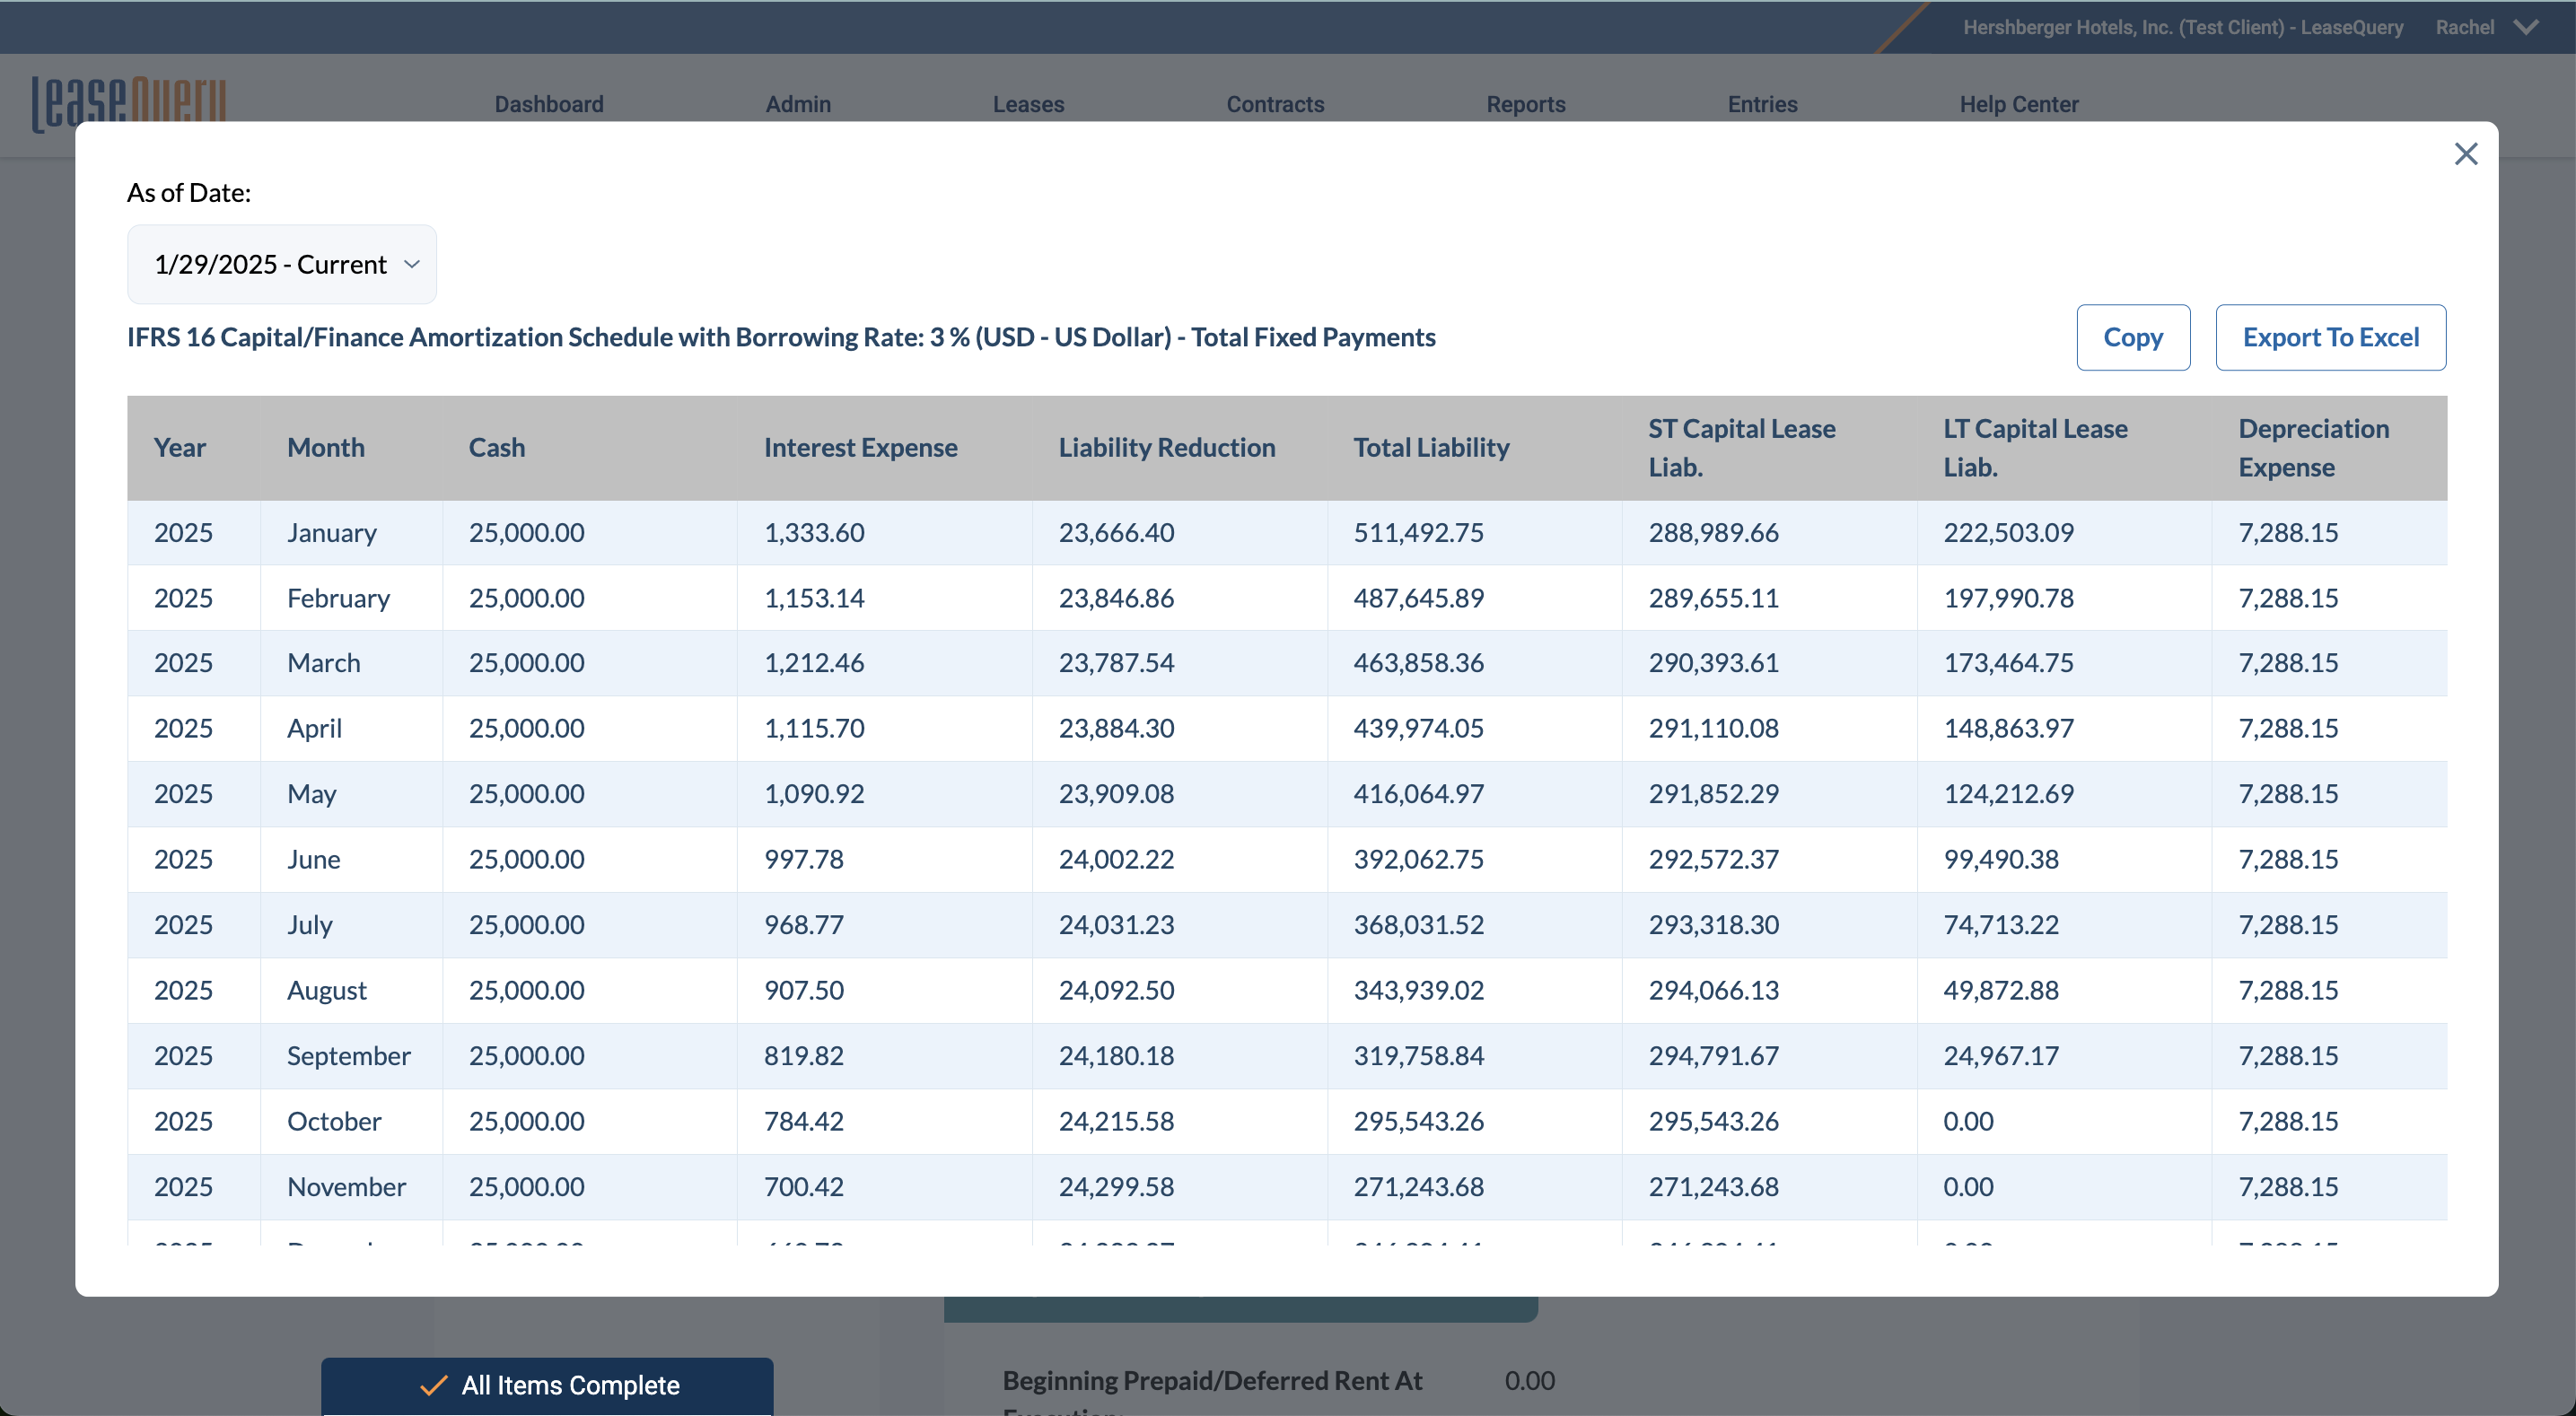This screenshot has height=1416, width=2576.
Task: Open the Dashboard menu item
Action: [548, 104]
